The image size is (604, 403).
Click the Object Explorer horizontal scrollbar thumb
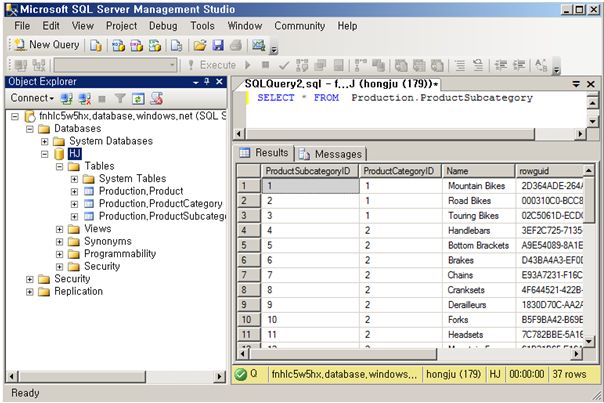(x=82, y=376)
